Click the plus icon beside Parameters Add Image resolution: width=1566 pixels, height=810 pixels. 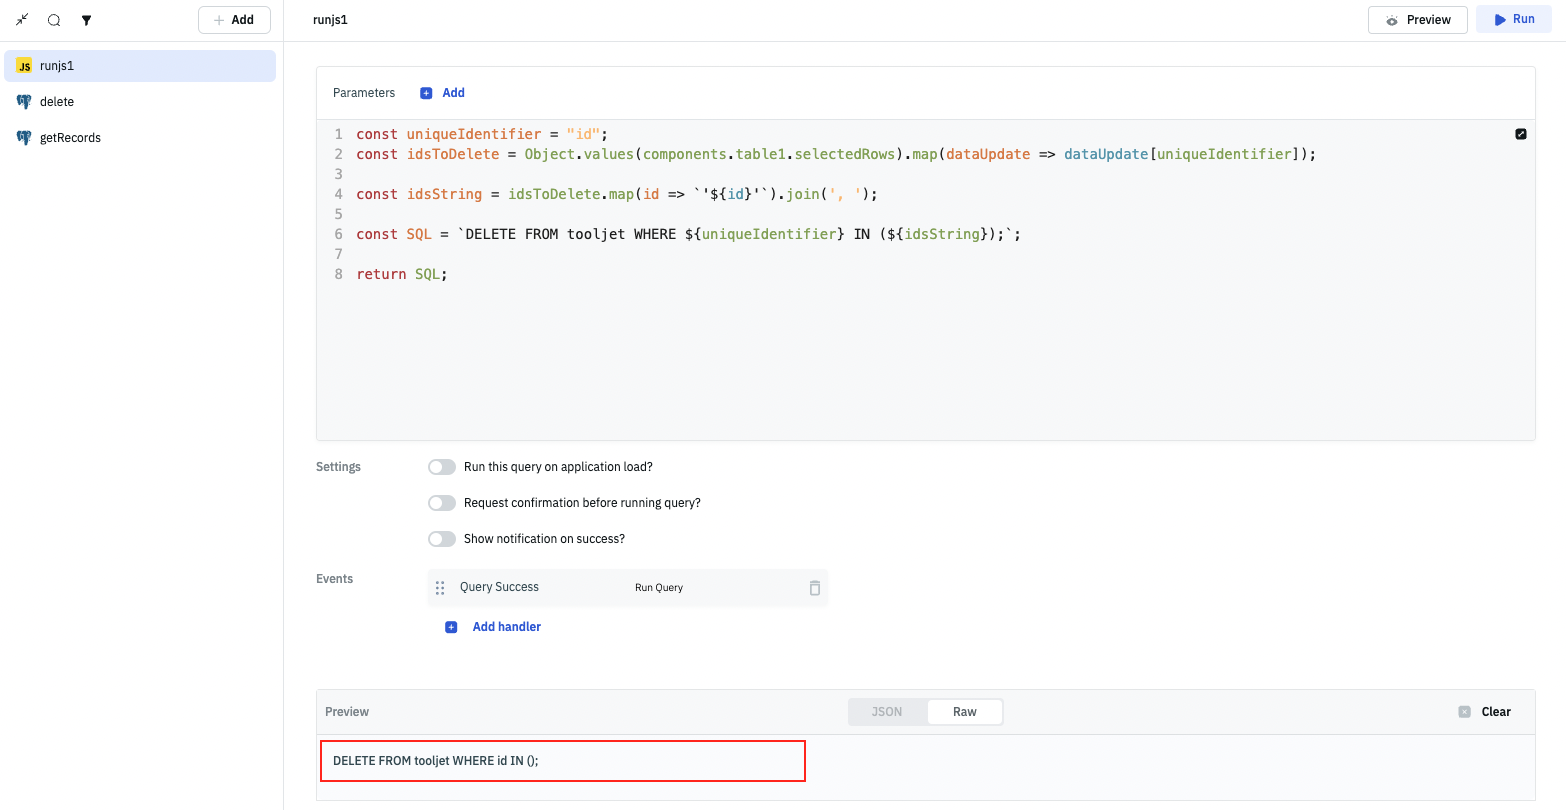(x=426, y=93)
